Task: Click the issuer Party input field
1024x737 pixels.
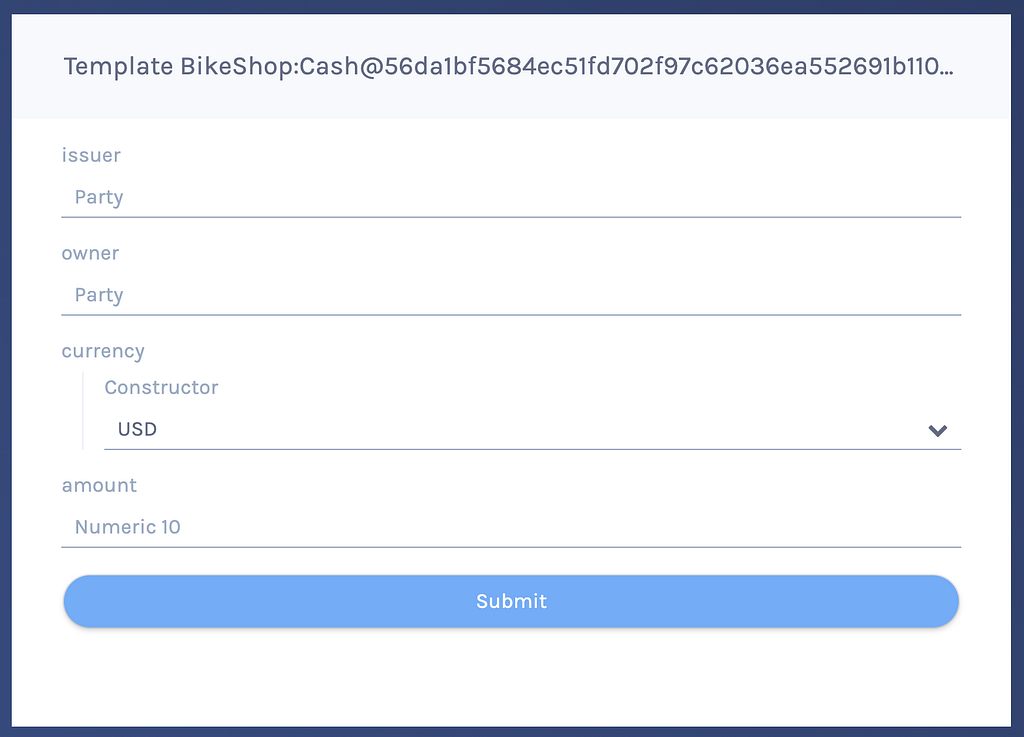Action: [511, 197]
